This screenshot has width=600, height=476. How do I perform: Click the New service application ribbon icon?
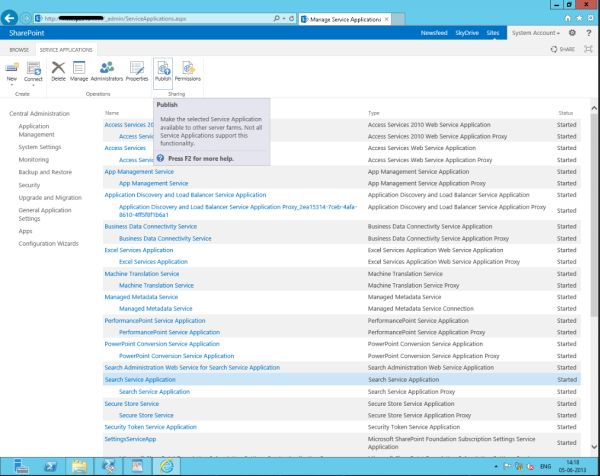[12, 68]
